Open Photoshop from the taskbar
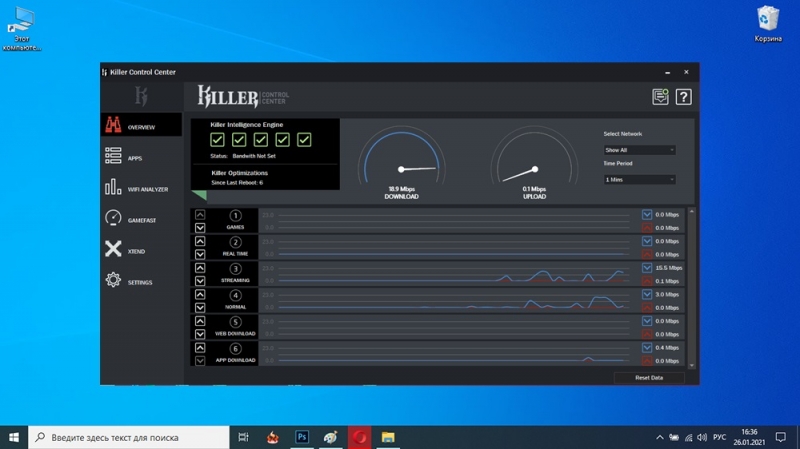Screen dimensions: 800x449 [302, 437]
